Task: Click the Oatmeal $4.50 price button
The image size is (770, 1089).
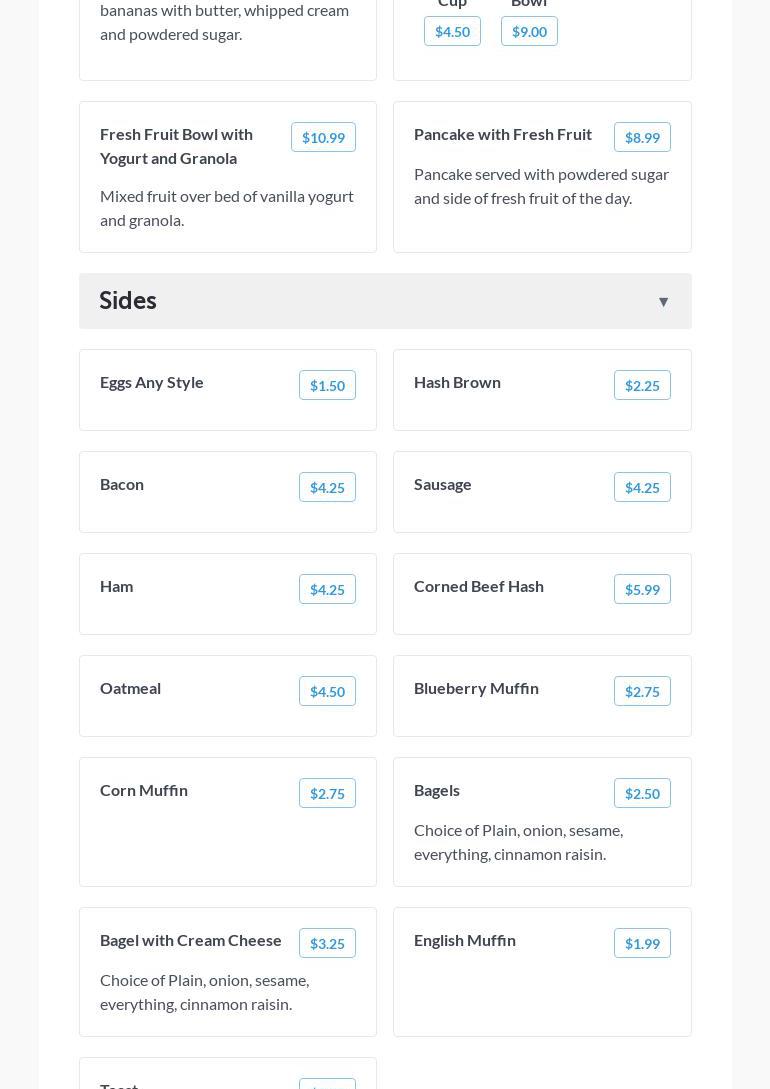Action: [327, 692]
